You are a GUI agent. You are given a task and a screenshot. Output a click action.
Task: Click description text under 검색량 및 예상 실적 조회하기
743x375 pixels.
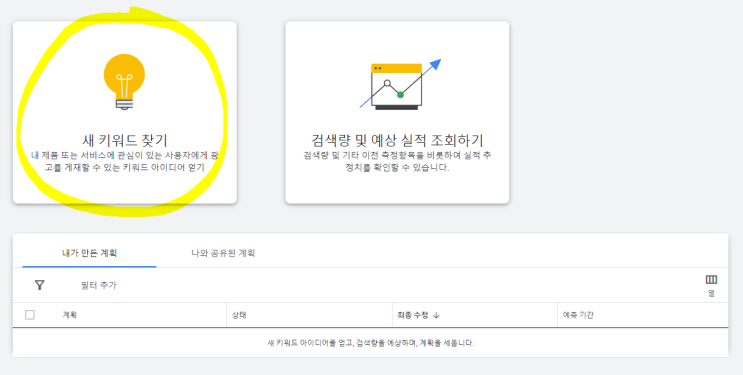[x=397, y=161]
